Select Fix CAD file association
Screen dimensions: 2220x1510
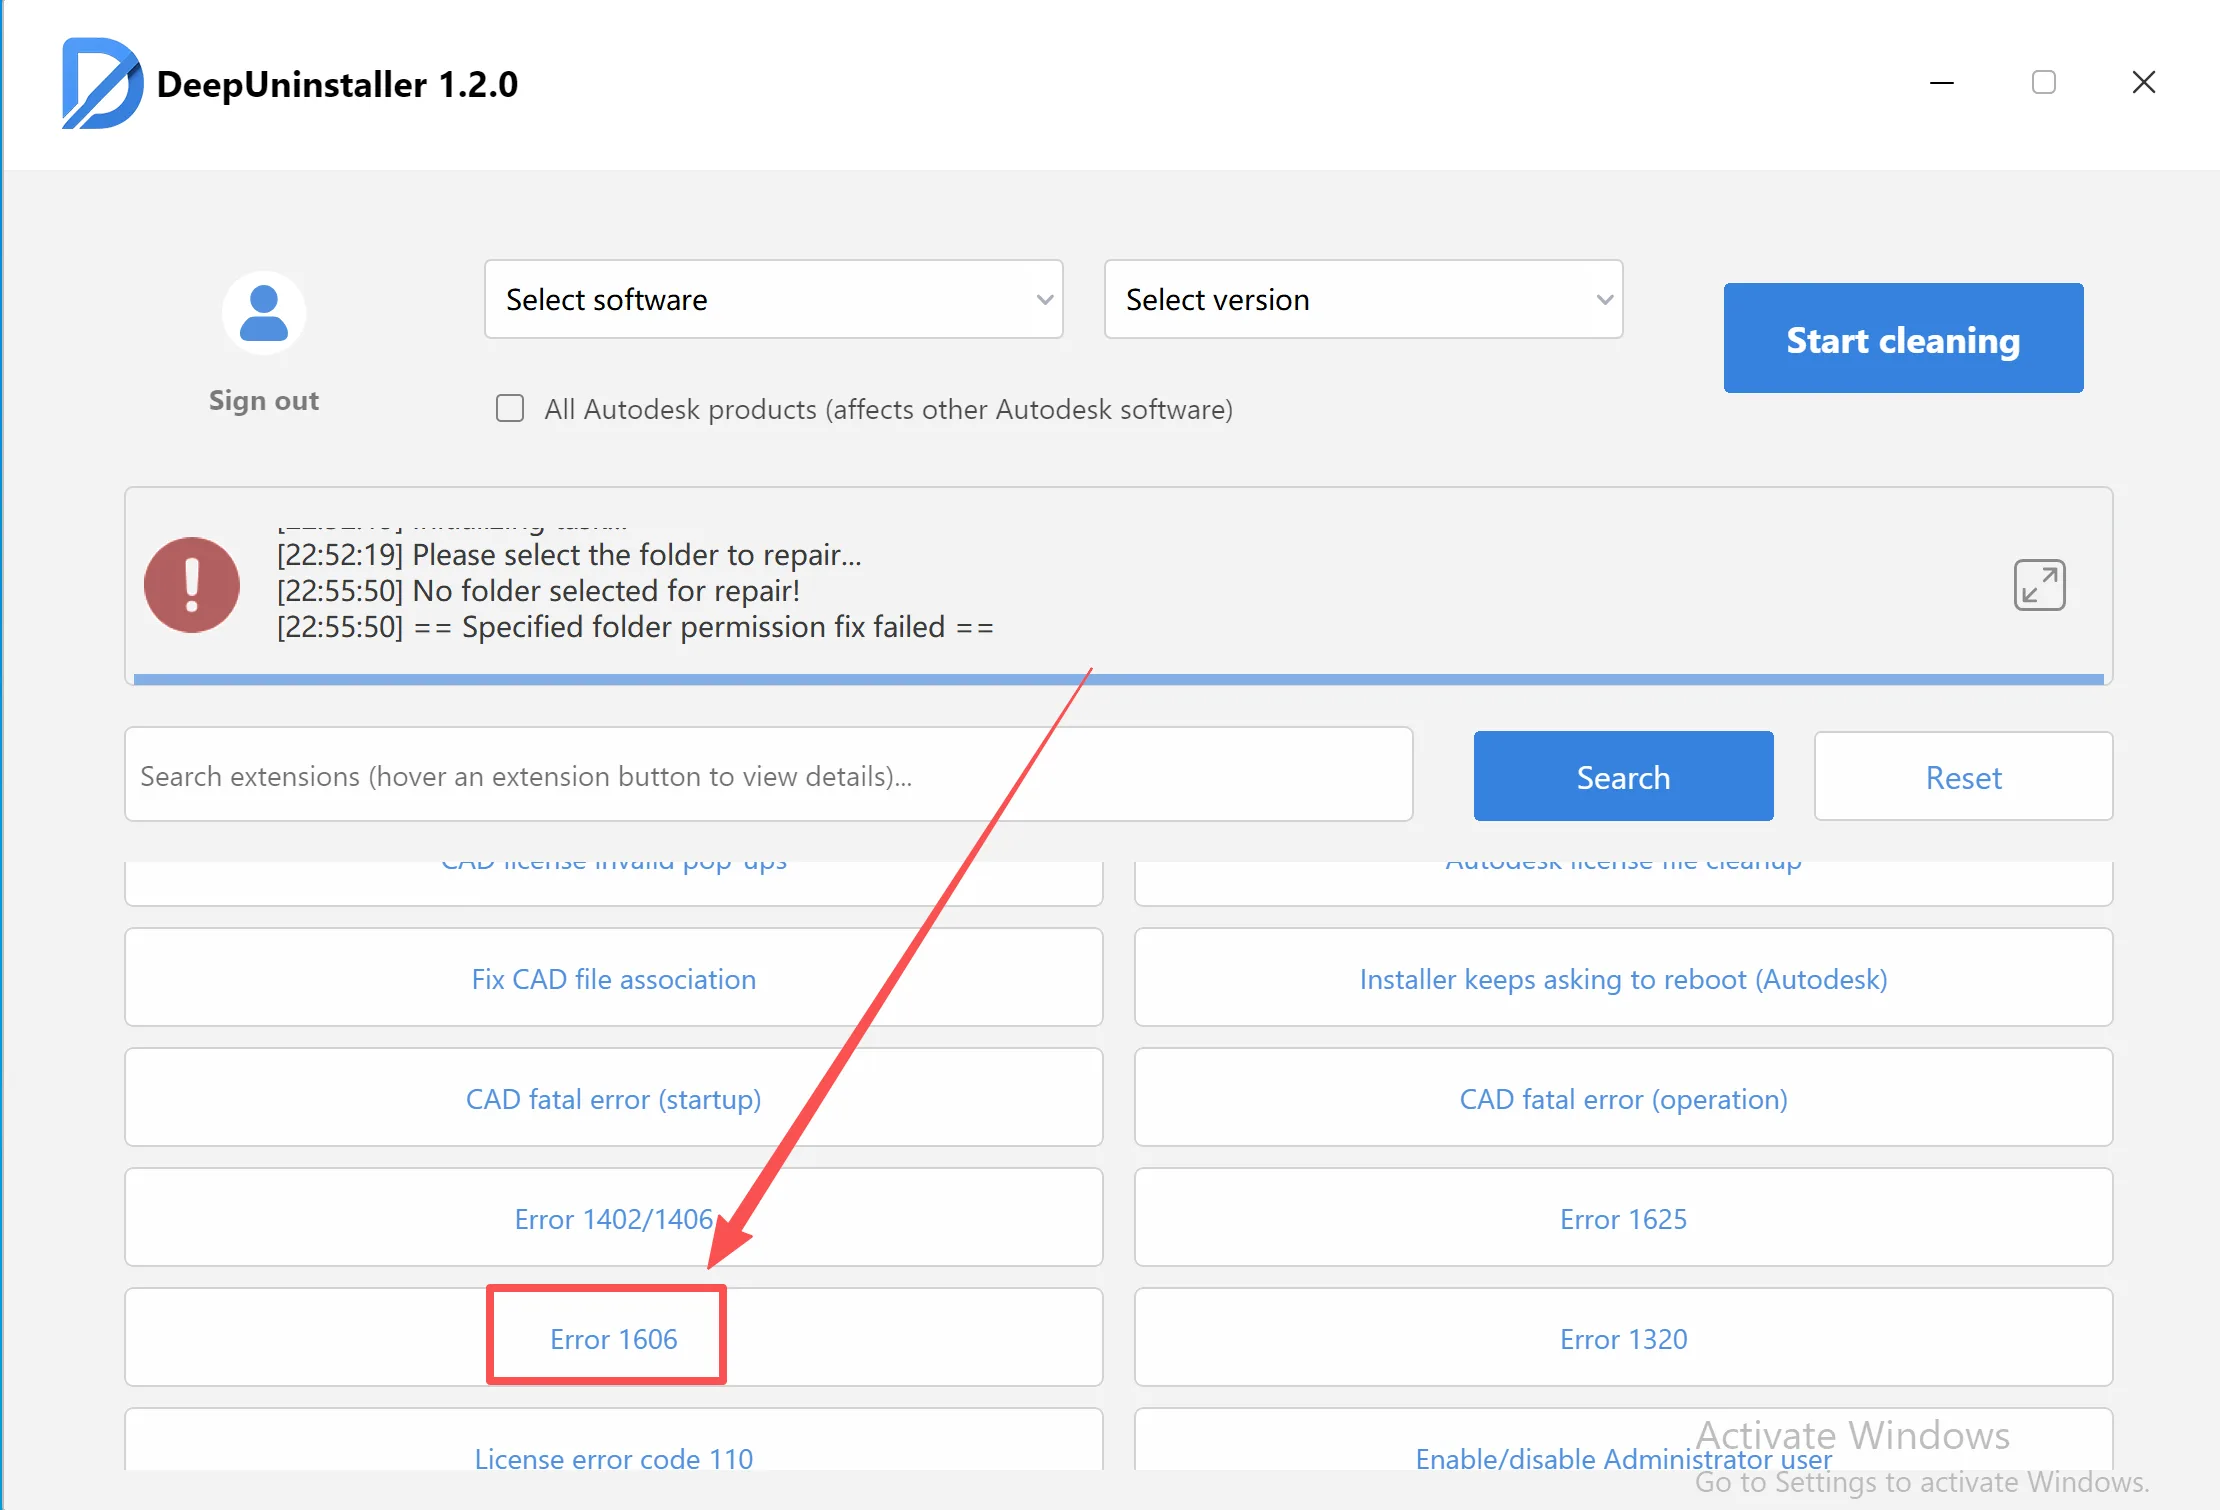tap(613, 978)
